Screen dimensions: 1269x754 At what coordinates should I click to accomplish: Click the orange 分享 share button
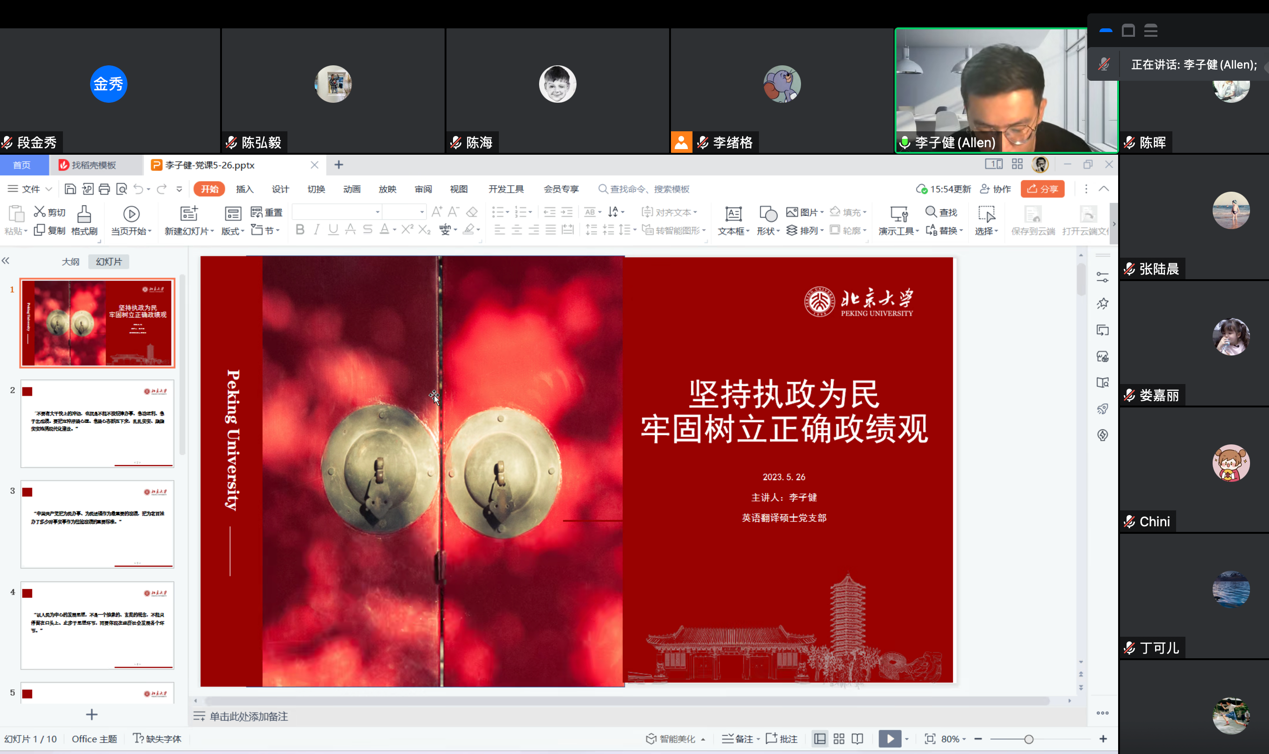point(1042,189)
